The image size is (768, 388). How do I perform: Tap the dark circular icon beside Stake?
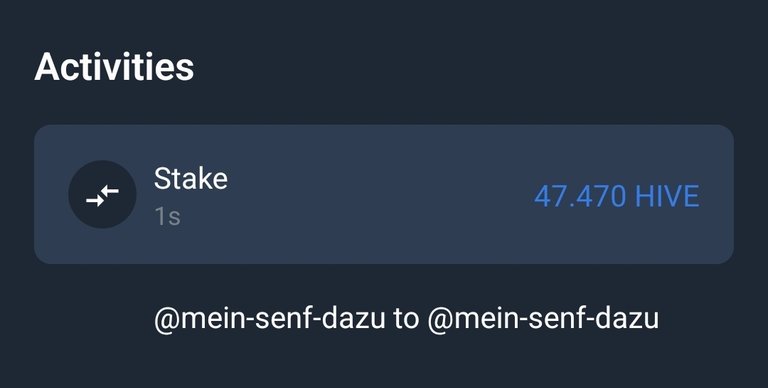point(102,194)
